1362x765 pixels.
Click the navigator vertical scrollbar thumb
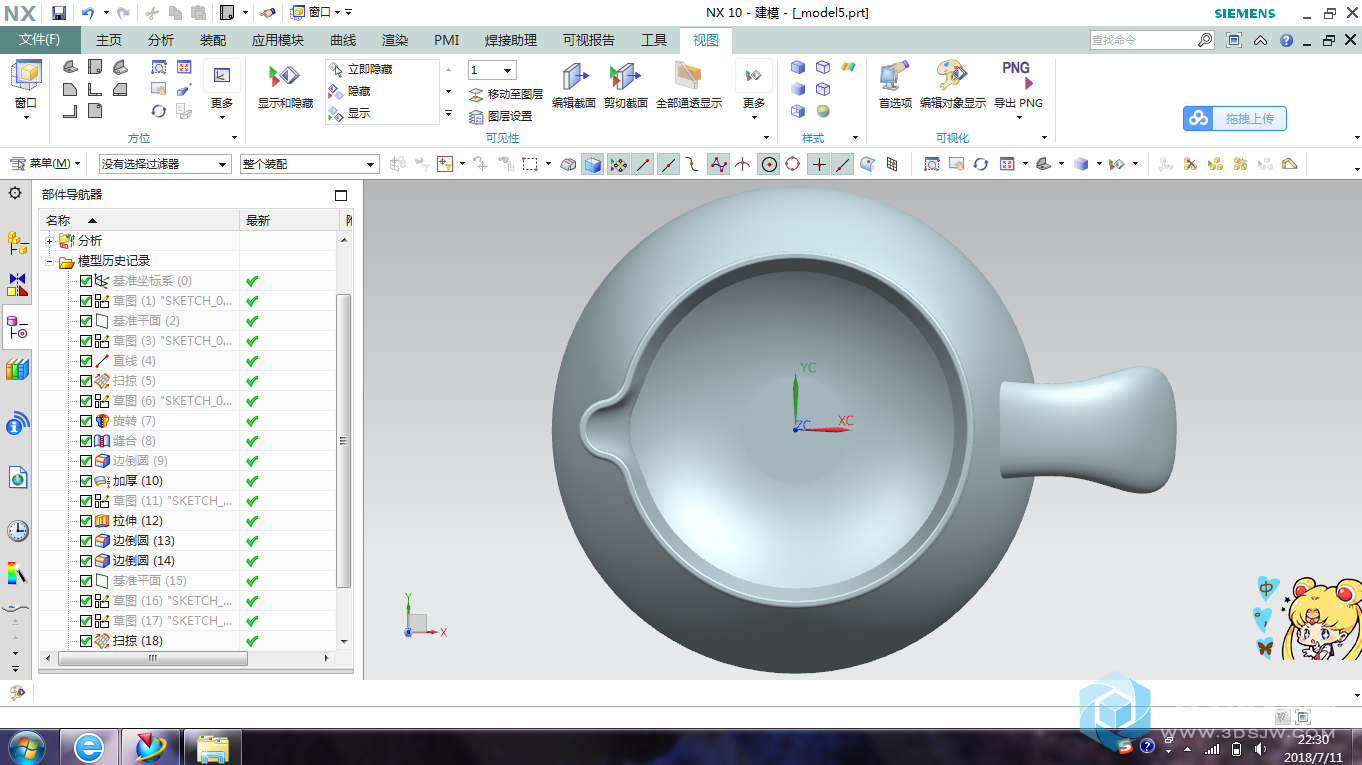345,440
